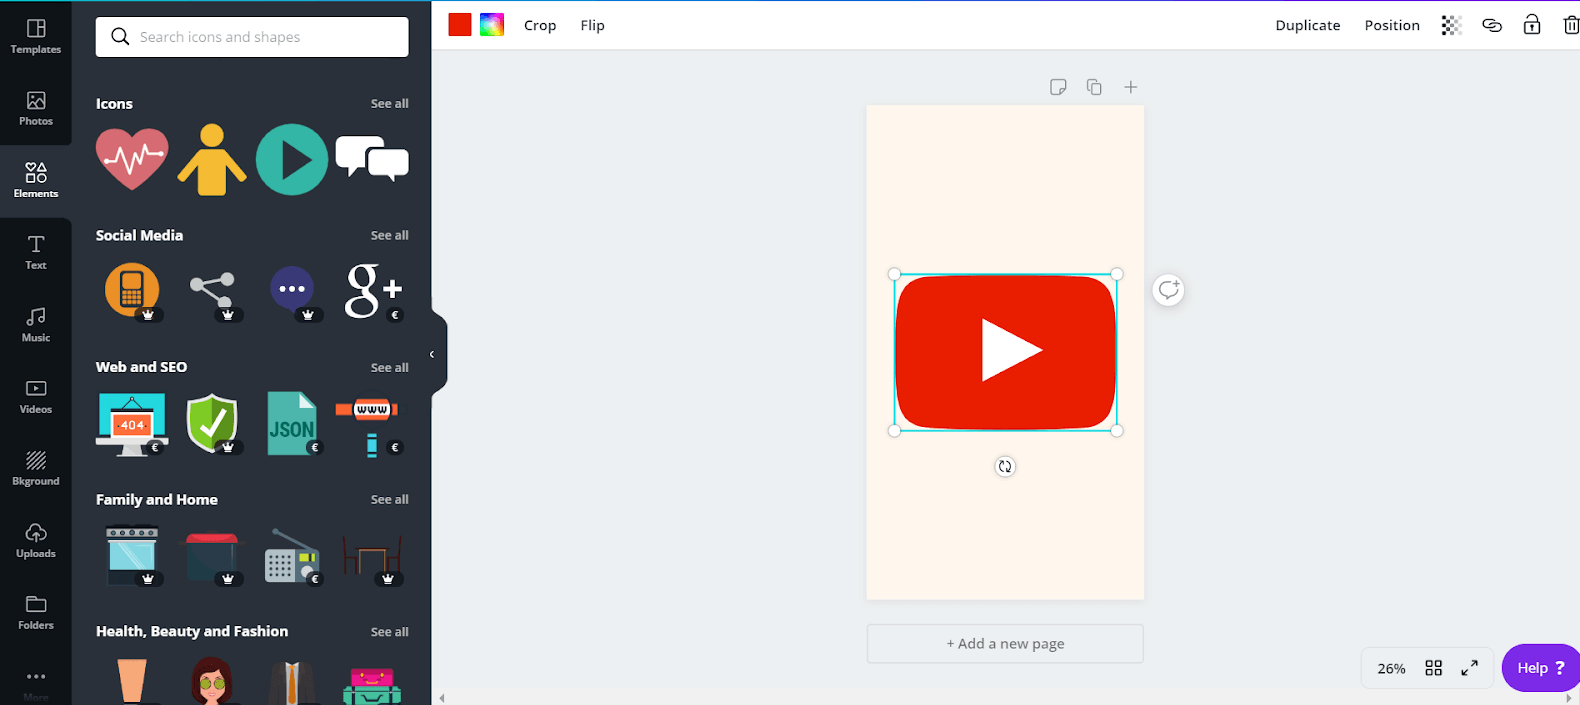Viewport: 1580px width, 705px height.
Task: Add the woman with green glasses icon
Action: click(x=212, y=682)
